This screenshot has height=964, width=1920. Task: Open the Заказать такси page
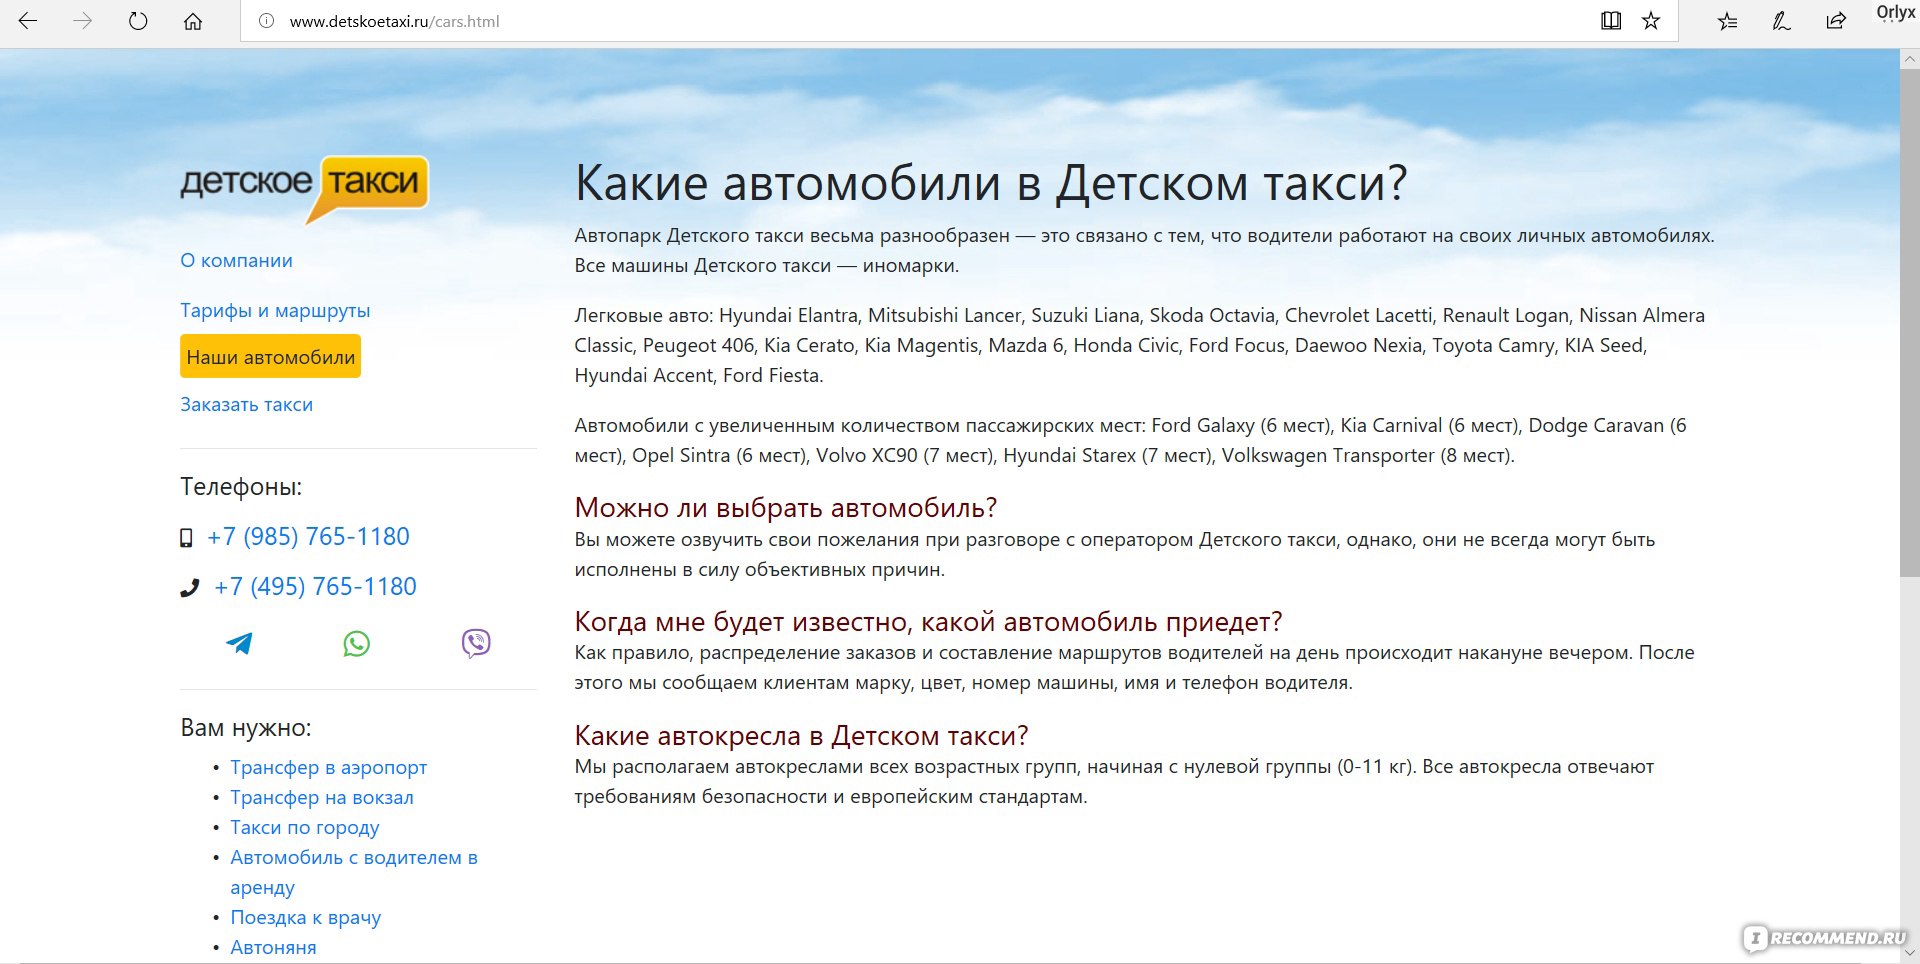pos(246,404)
